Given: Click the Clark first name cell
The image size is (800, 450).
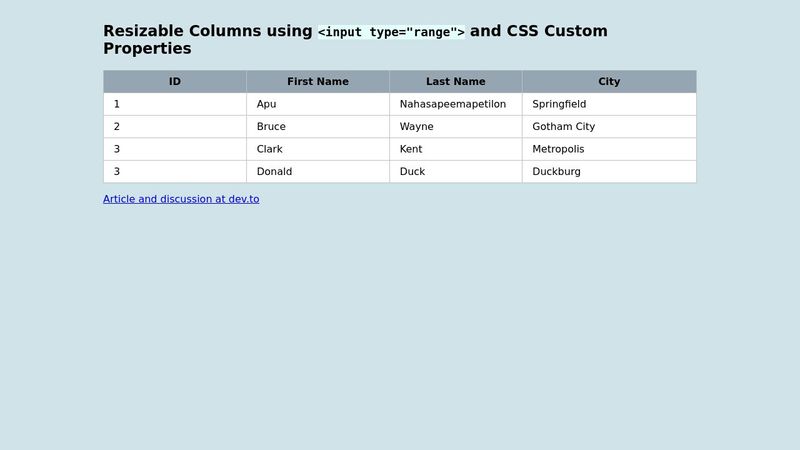Looking at the screenshot, I should coord(318,149).
